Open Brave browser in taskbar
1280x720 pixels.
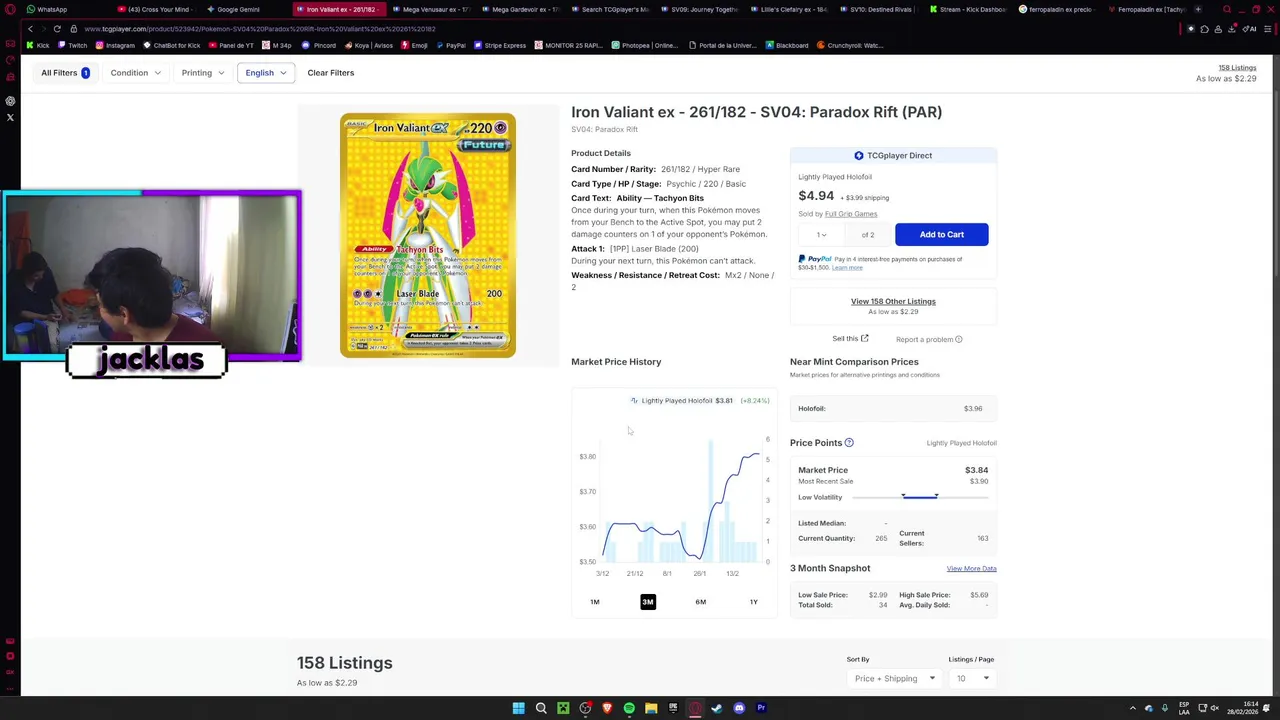607,708
